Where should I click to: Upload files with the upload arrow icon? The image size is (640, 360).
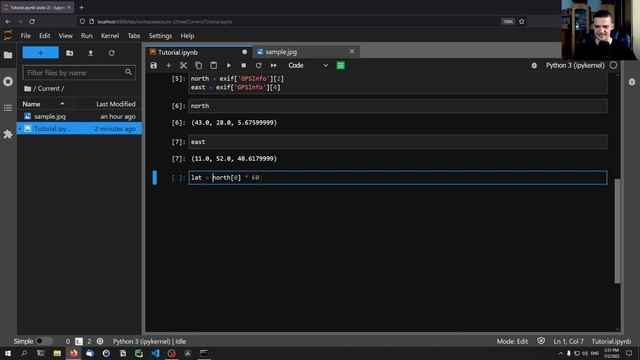click(x=91, y=53)
